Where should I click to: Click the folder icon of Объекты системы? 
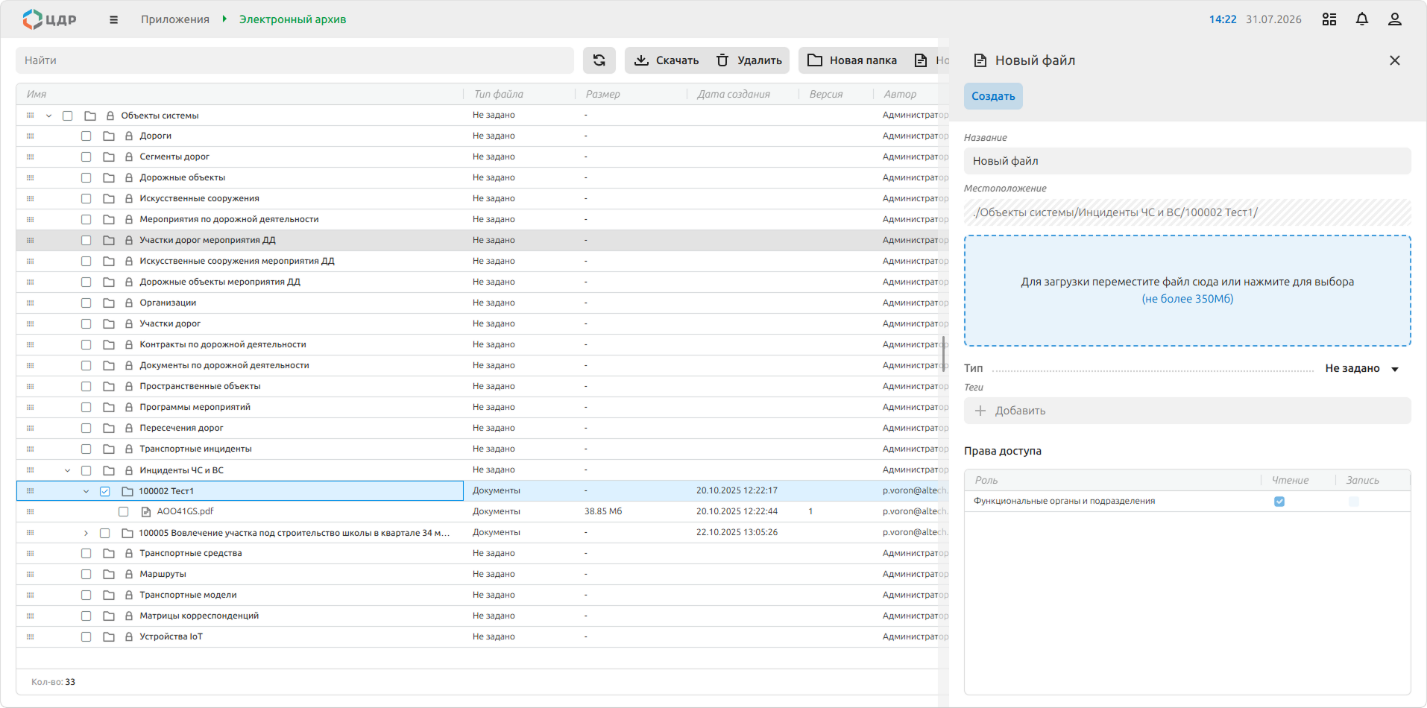90,116
